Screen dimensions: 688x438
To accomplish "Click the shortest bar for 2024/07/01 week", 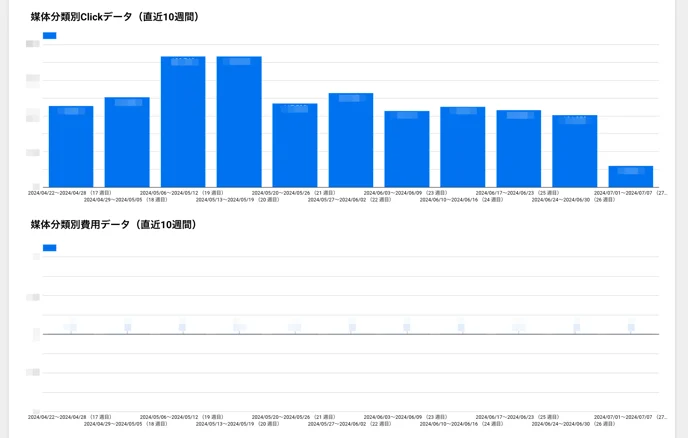I will click(x=630, y=177).
